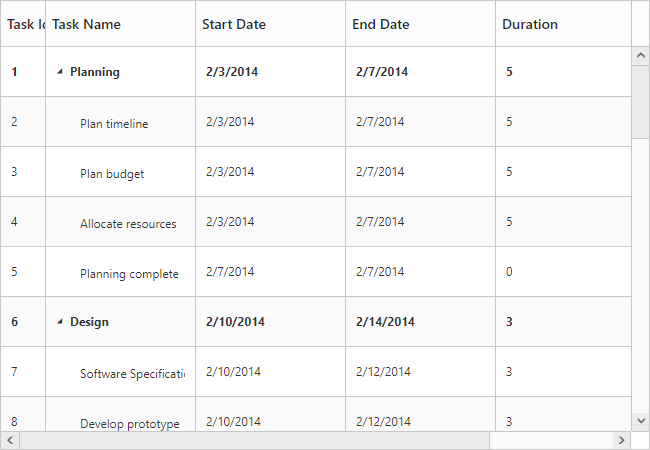Collapse the Design task group

[x=59, y=322]
